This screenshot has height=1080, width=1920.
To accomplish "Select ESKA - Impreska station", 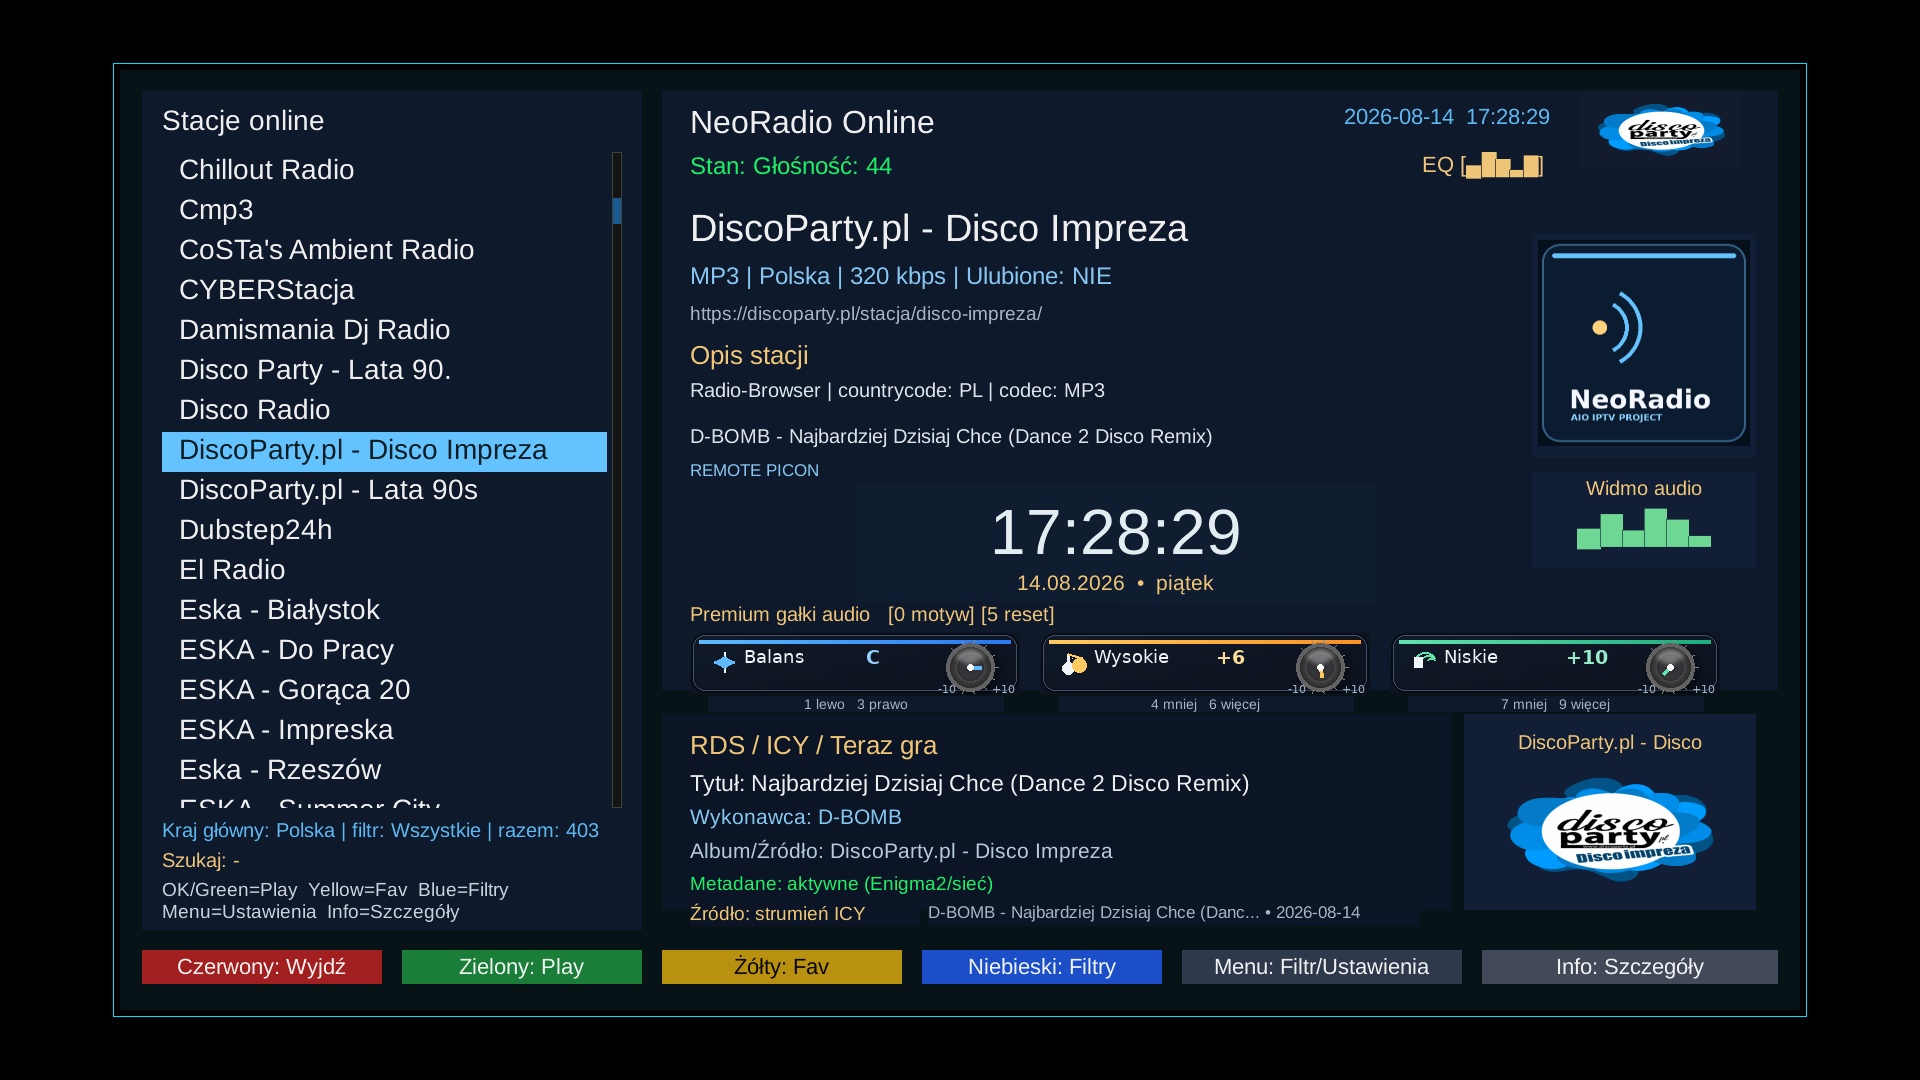I will [x=384, y=730].
